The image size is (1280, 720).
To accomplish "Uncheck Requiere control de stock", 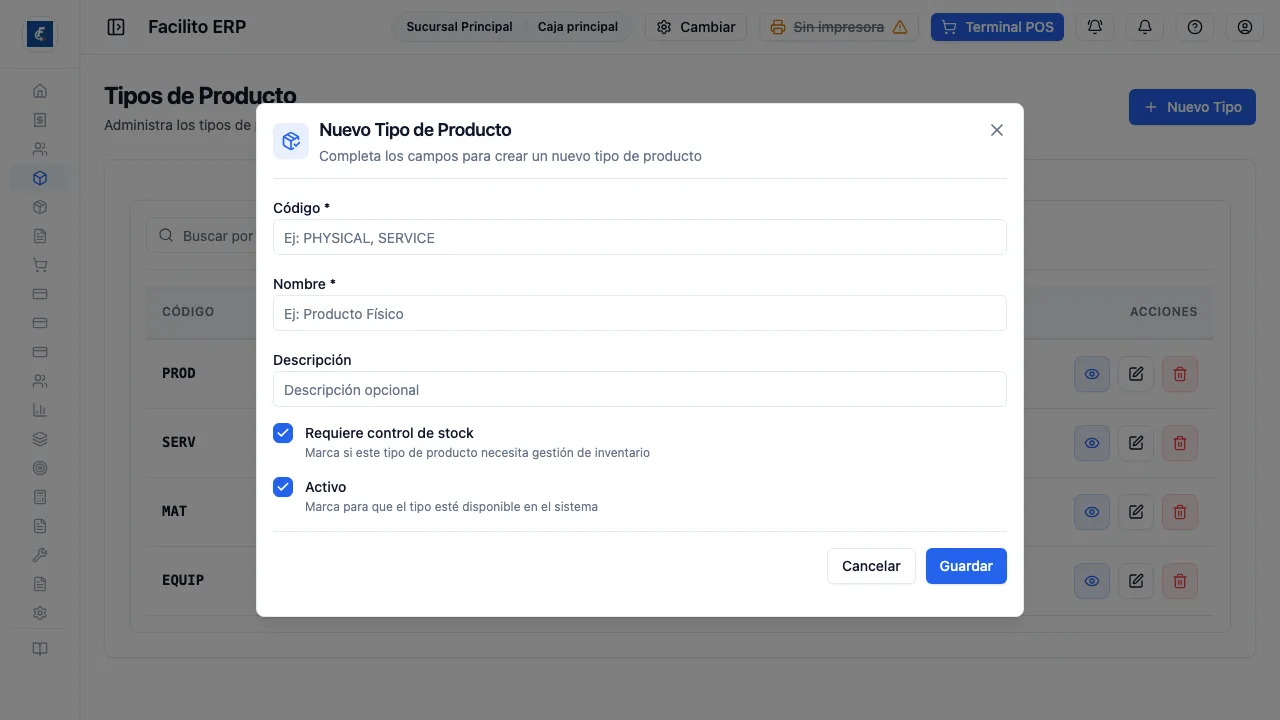I will (x=283, y=433).
